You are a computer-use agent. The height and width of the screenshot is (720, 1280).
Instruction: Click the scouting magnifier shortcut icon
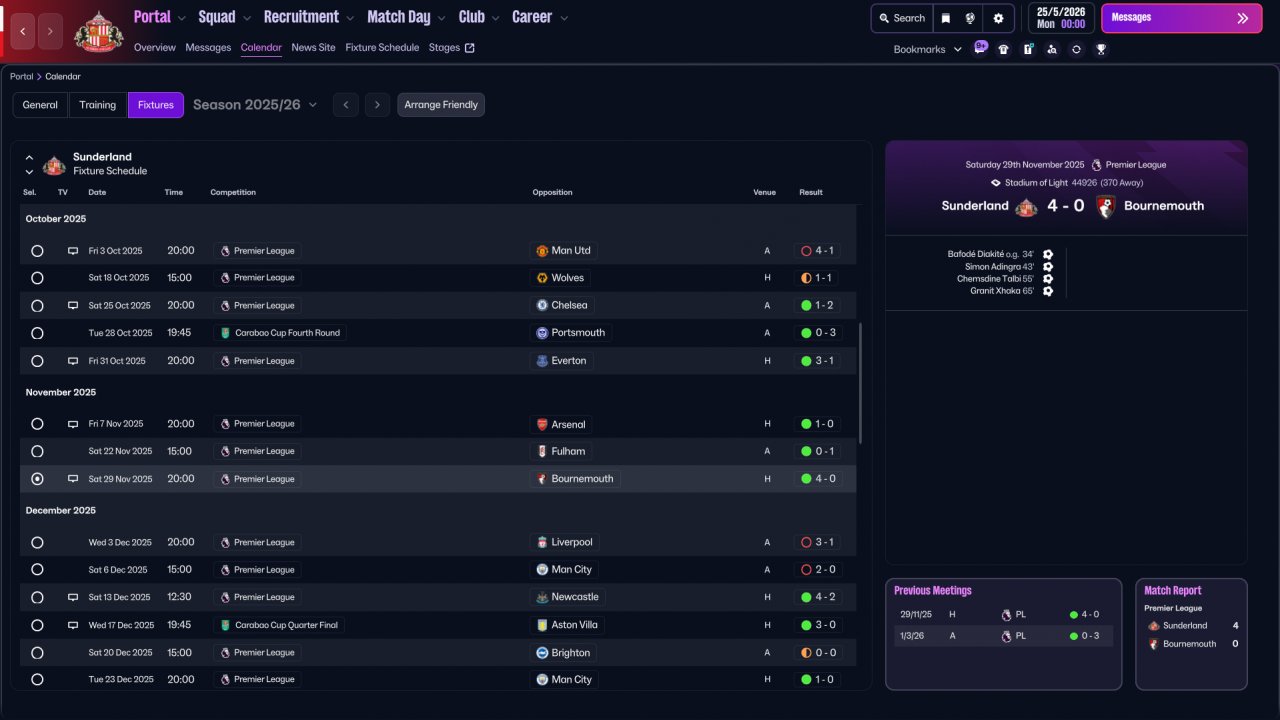tap(1052, 49)
